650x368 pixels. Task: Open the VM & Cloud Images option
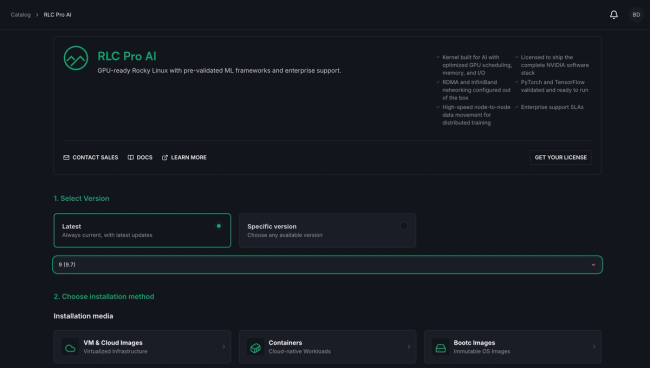(142, 347)
